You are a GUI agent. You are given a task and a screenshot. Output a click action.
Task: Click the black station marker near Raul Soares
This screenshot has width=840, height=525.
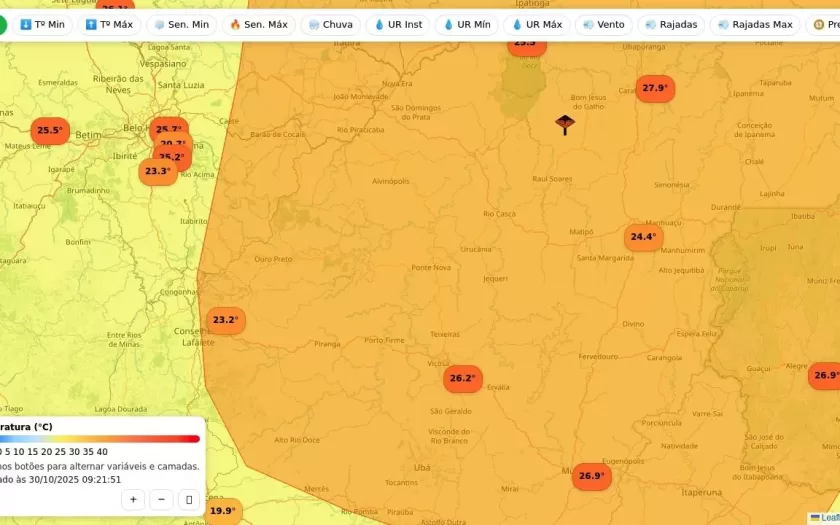pyautogui.click(x=565, y=124)
